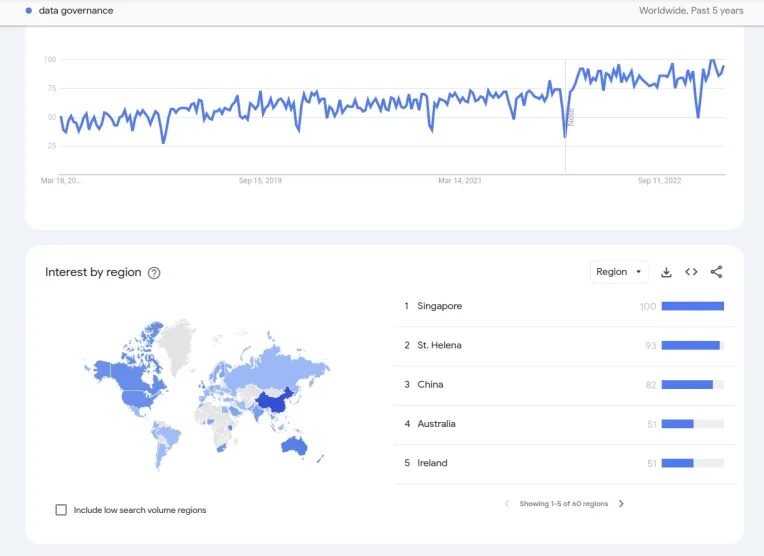This screenshot has width=764, height=556.
Task: Click the blue dot beside data governance
Action: (x=29, y=11)
